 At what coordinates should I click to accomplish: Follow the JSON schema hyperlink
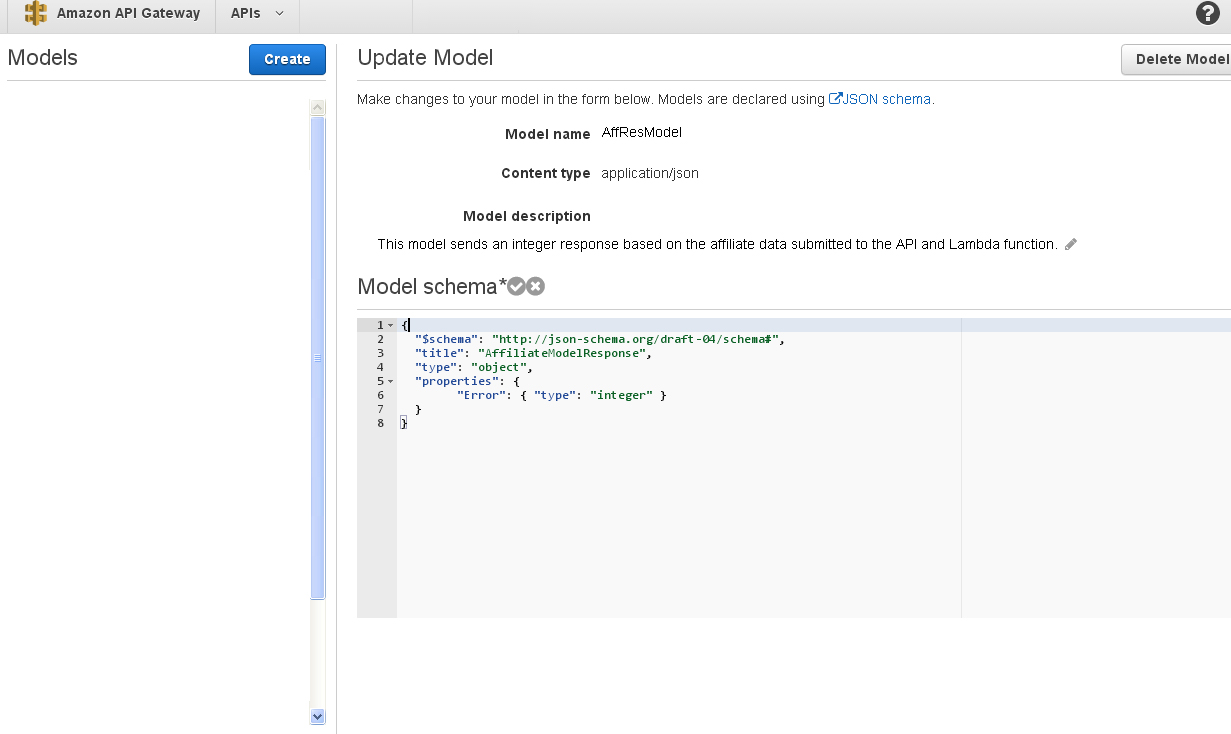(887, 99)
